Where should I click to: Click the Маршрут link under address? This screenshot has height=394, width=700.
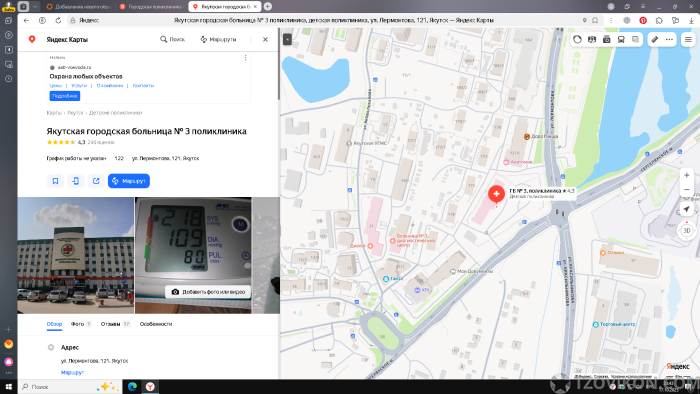72,372
